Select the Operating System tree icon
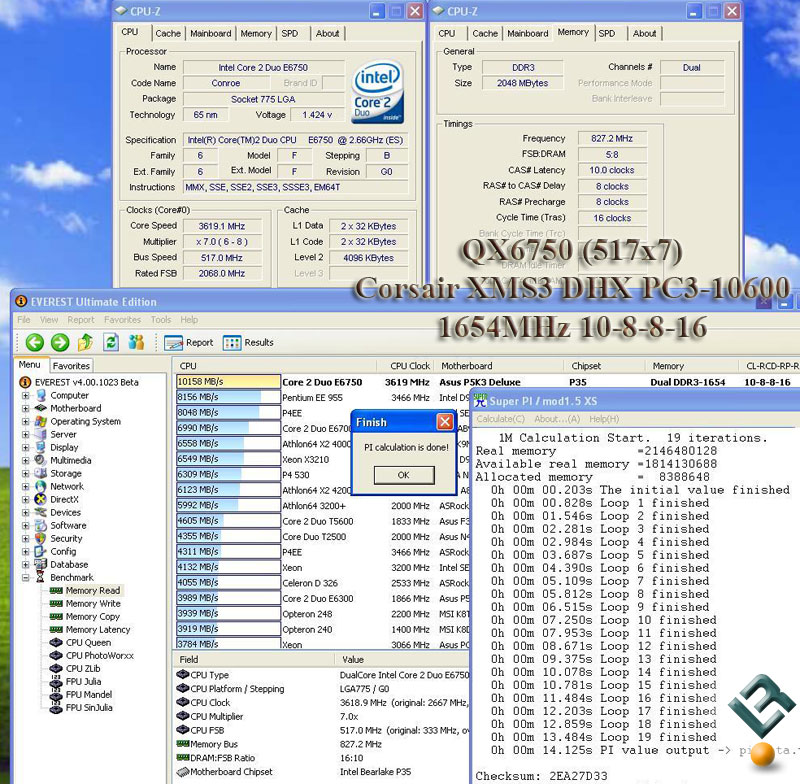This screenshot has width=800, height=784. [41, 421]
